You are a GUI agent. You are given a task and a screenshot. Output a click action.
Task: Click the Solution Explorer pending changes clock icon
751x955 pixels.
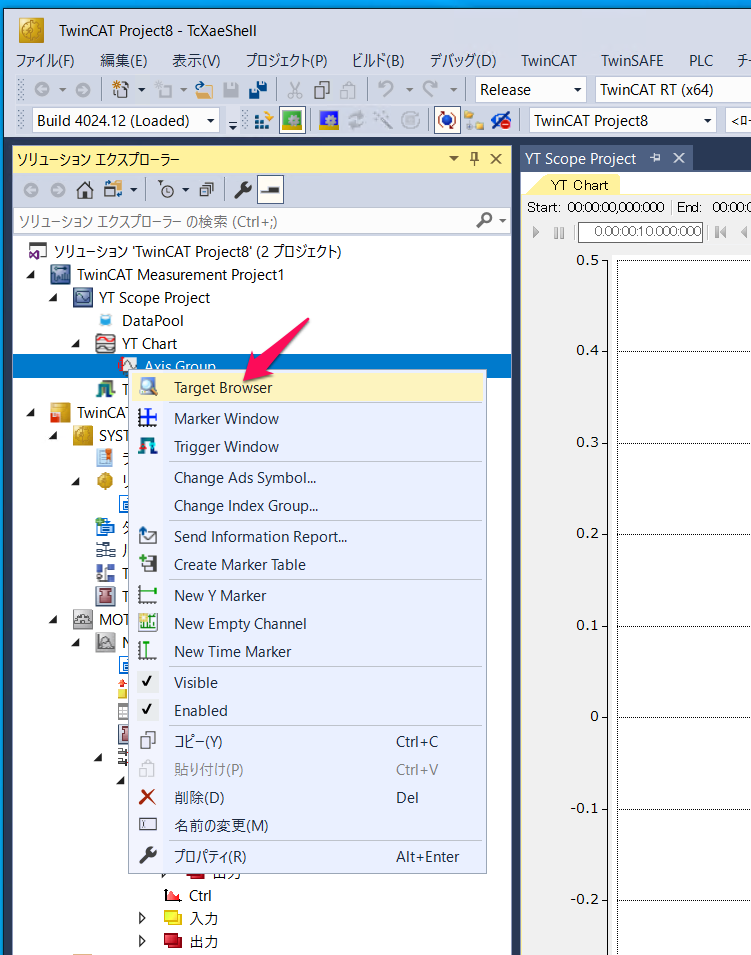point(166,190)
